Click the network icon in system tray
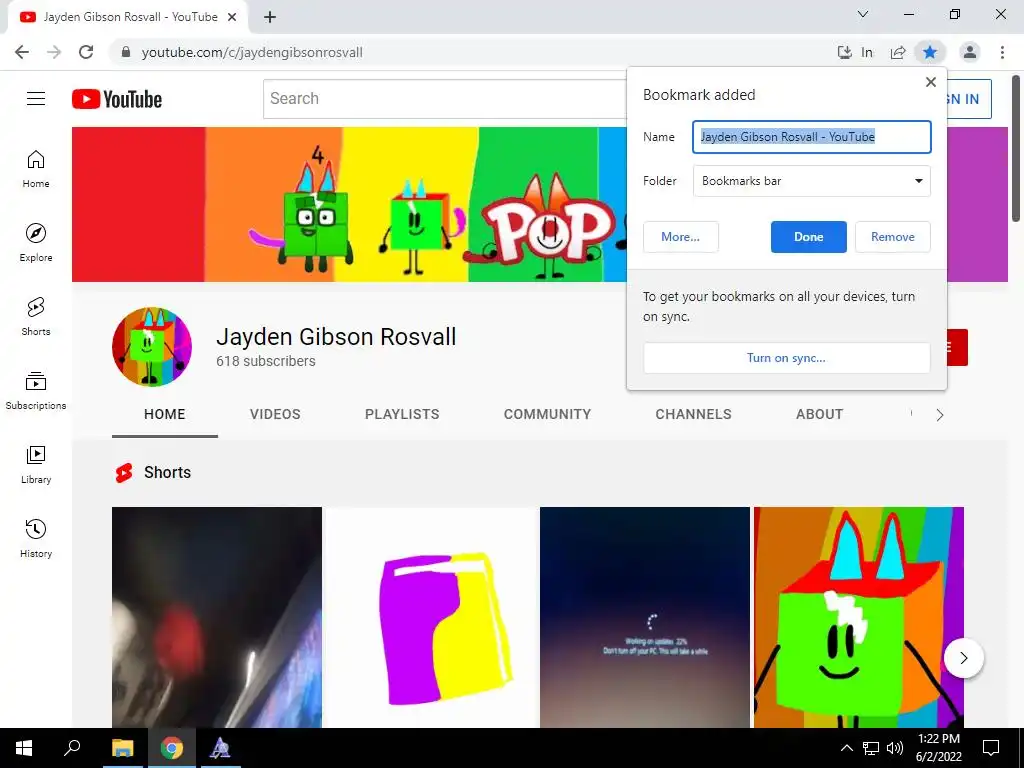1024x768 pixels. point(871,748)
